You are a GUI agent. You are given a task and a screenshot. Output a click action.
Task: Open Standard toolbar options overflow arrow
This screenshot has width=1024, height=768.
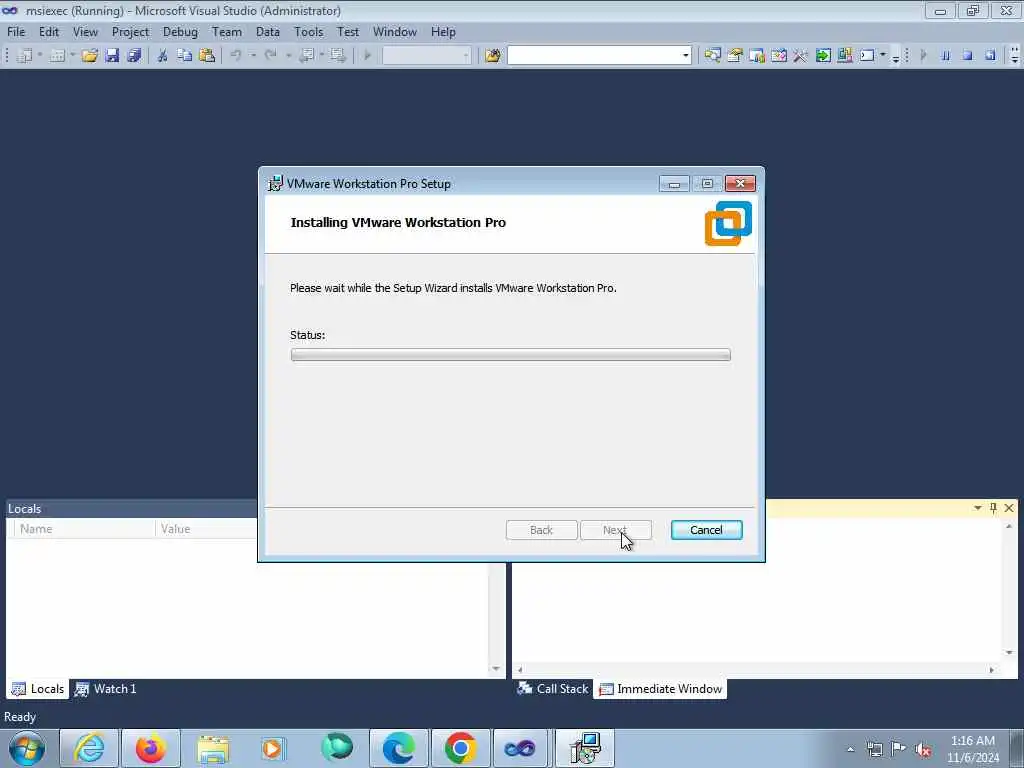coord(895,57)
